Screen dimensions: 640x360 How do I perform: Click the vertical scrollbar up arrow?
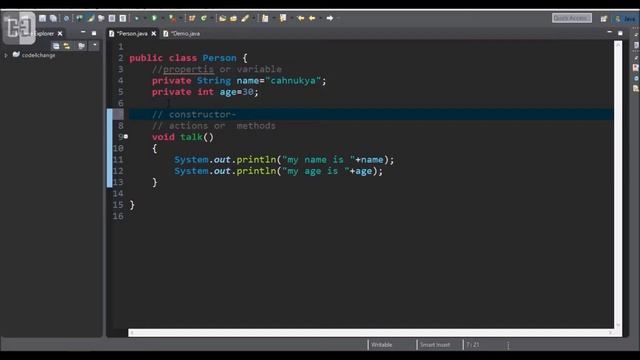click(x=618, y=43)
